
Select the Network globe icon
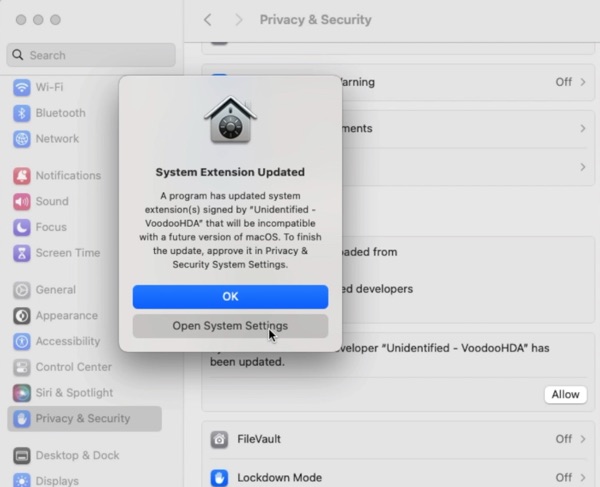pyautogui.click(x=21, y=139)
